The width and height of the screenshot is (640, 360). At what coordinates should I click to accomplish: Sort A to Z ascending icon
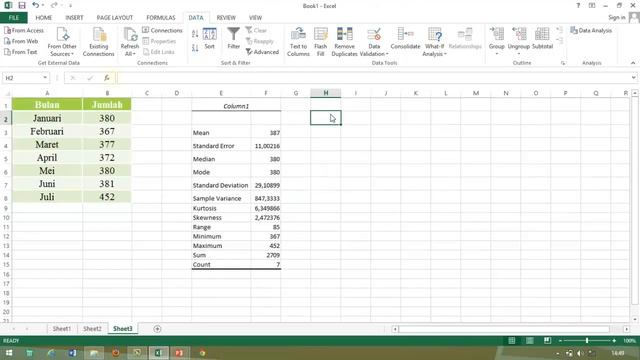point(195,34)
